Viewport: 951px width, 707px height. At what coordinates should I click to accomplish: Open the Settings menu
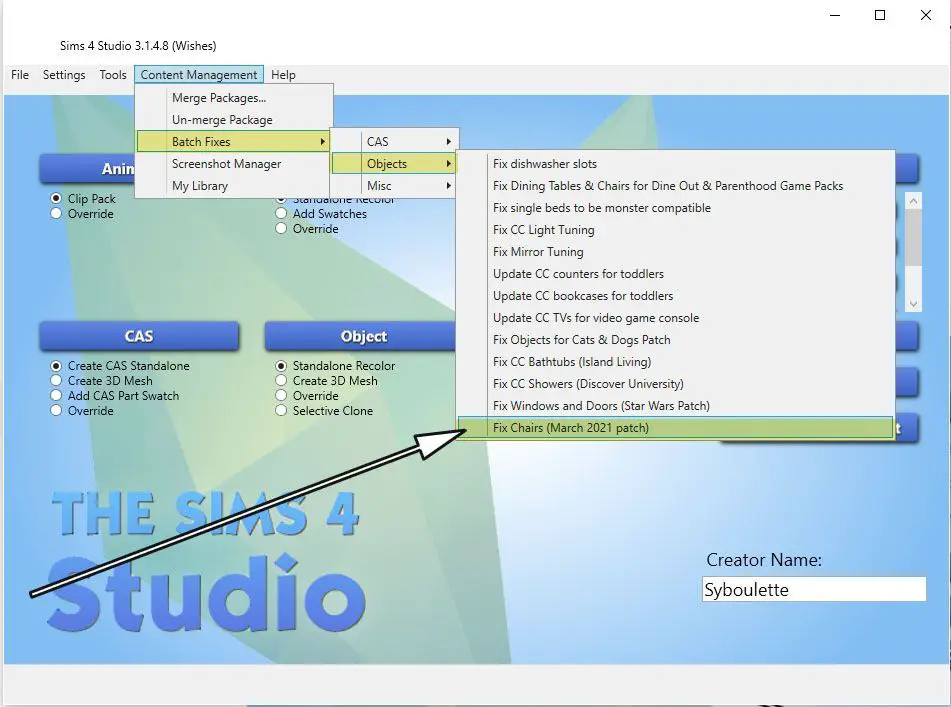(64, 75)
